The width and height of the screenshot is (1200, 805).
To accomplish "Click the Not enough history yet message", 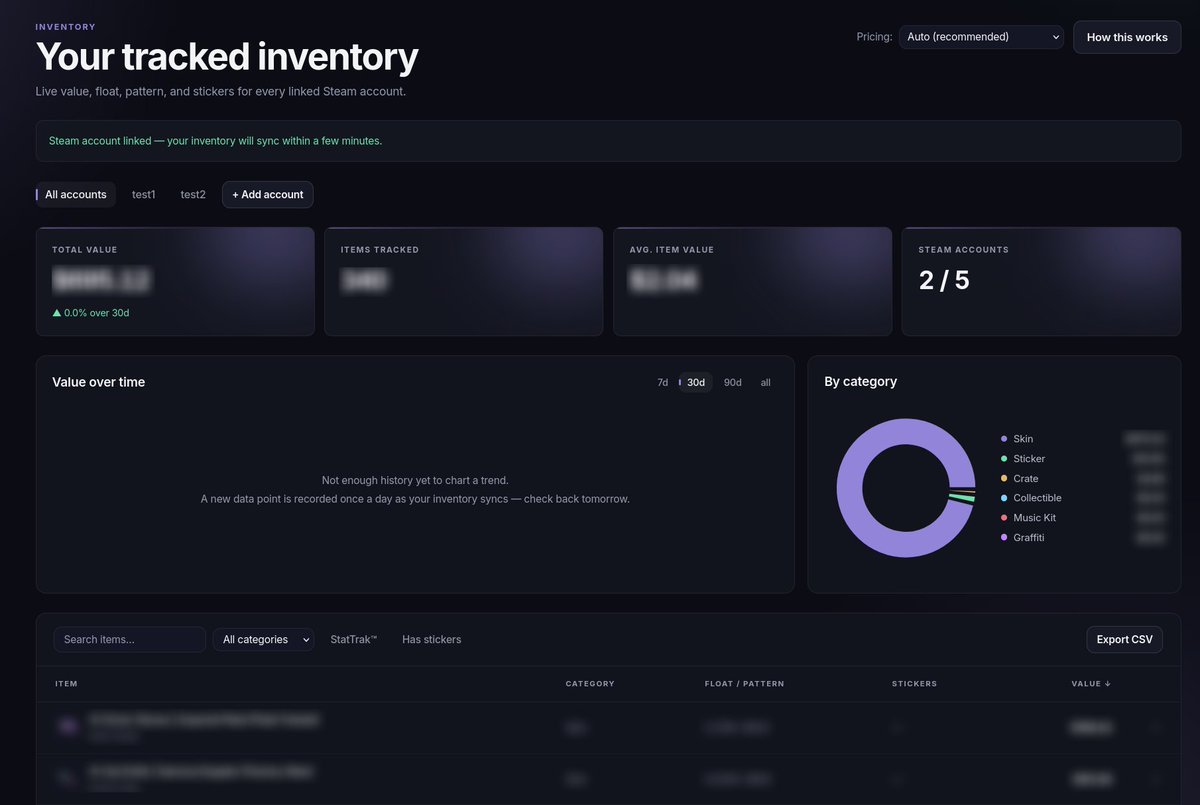I will click(415, 480).
